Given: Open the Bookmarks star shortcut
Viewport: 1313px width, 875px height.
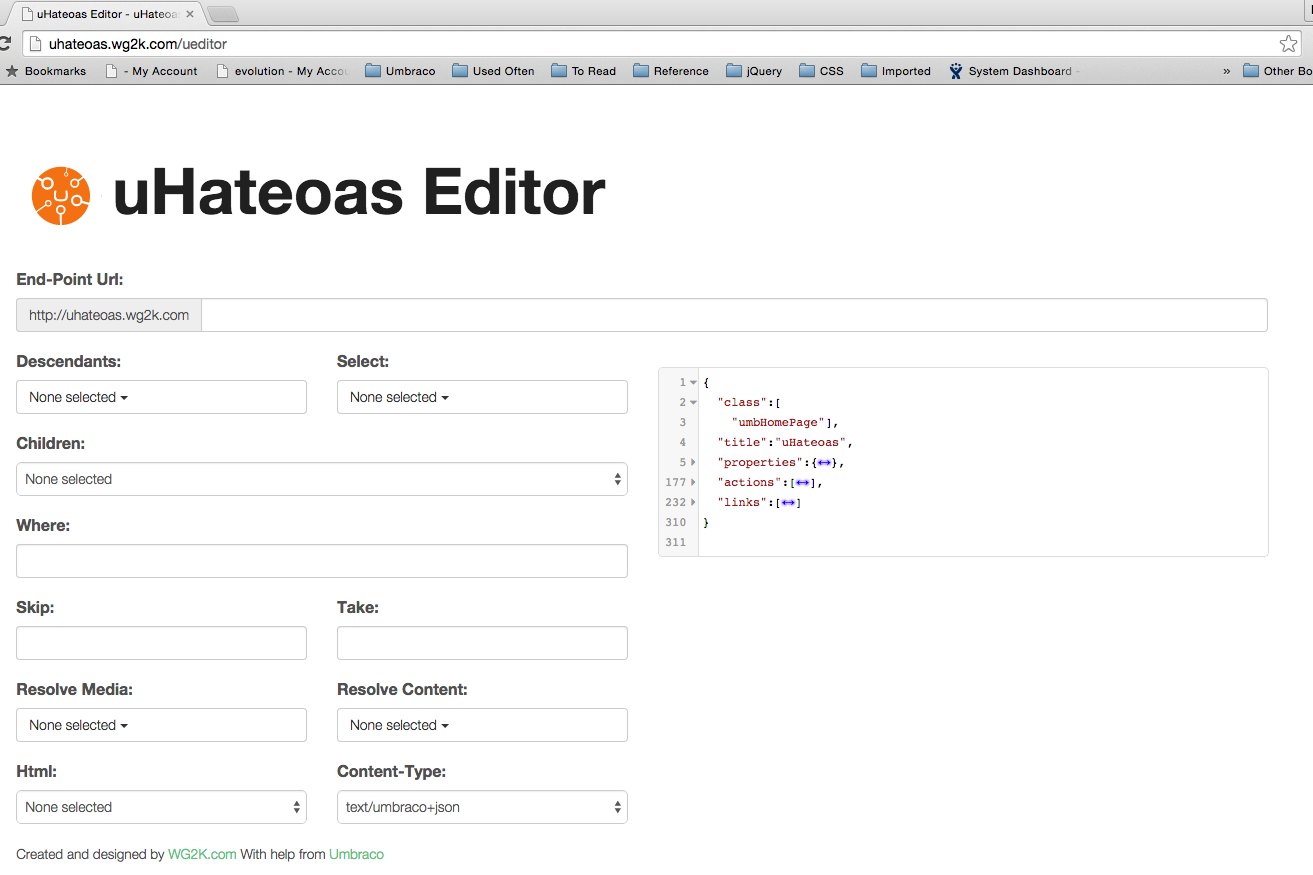Looking at the screenshot, I should (46, 71).
